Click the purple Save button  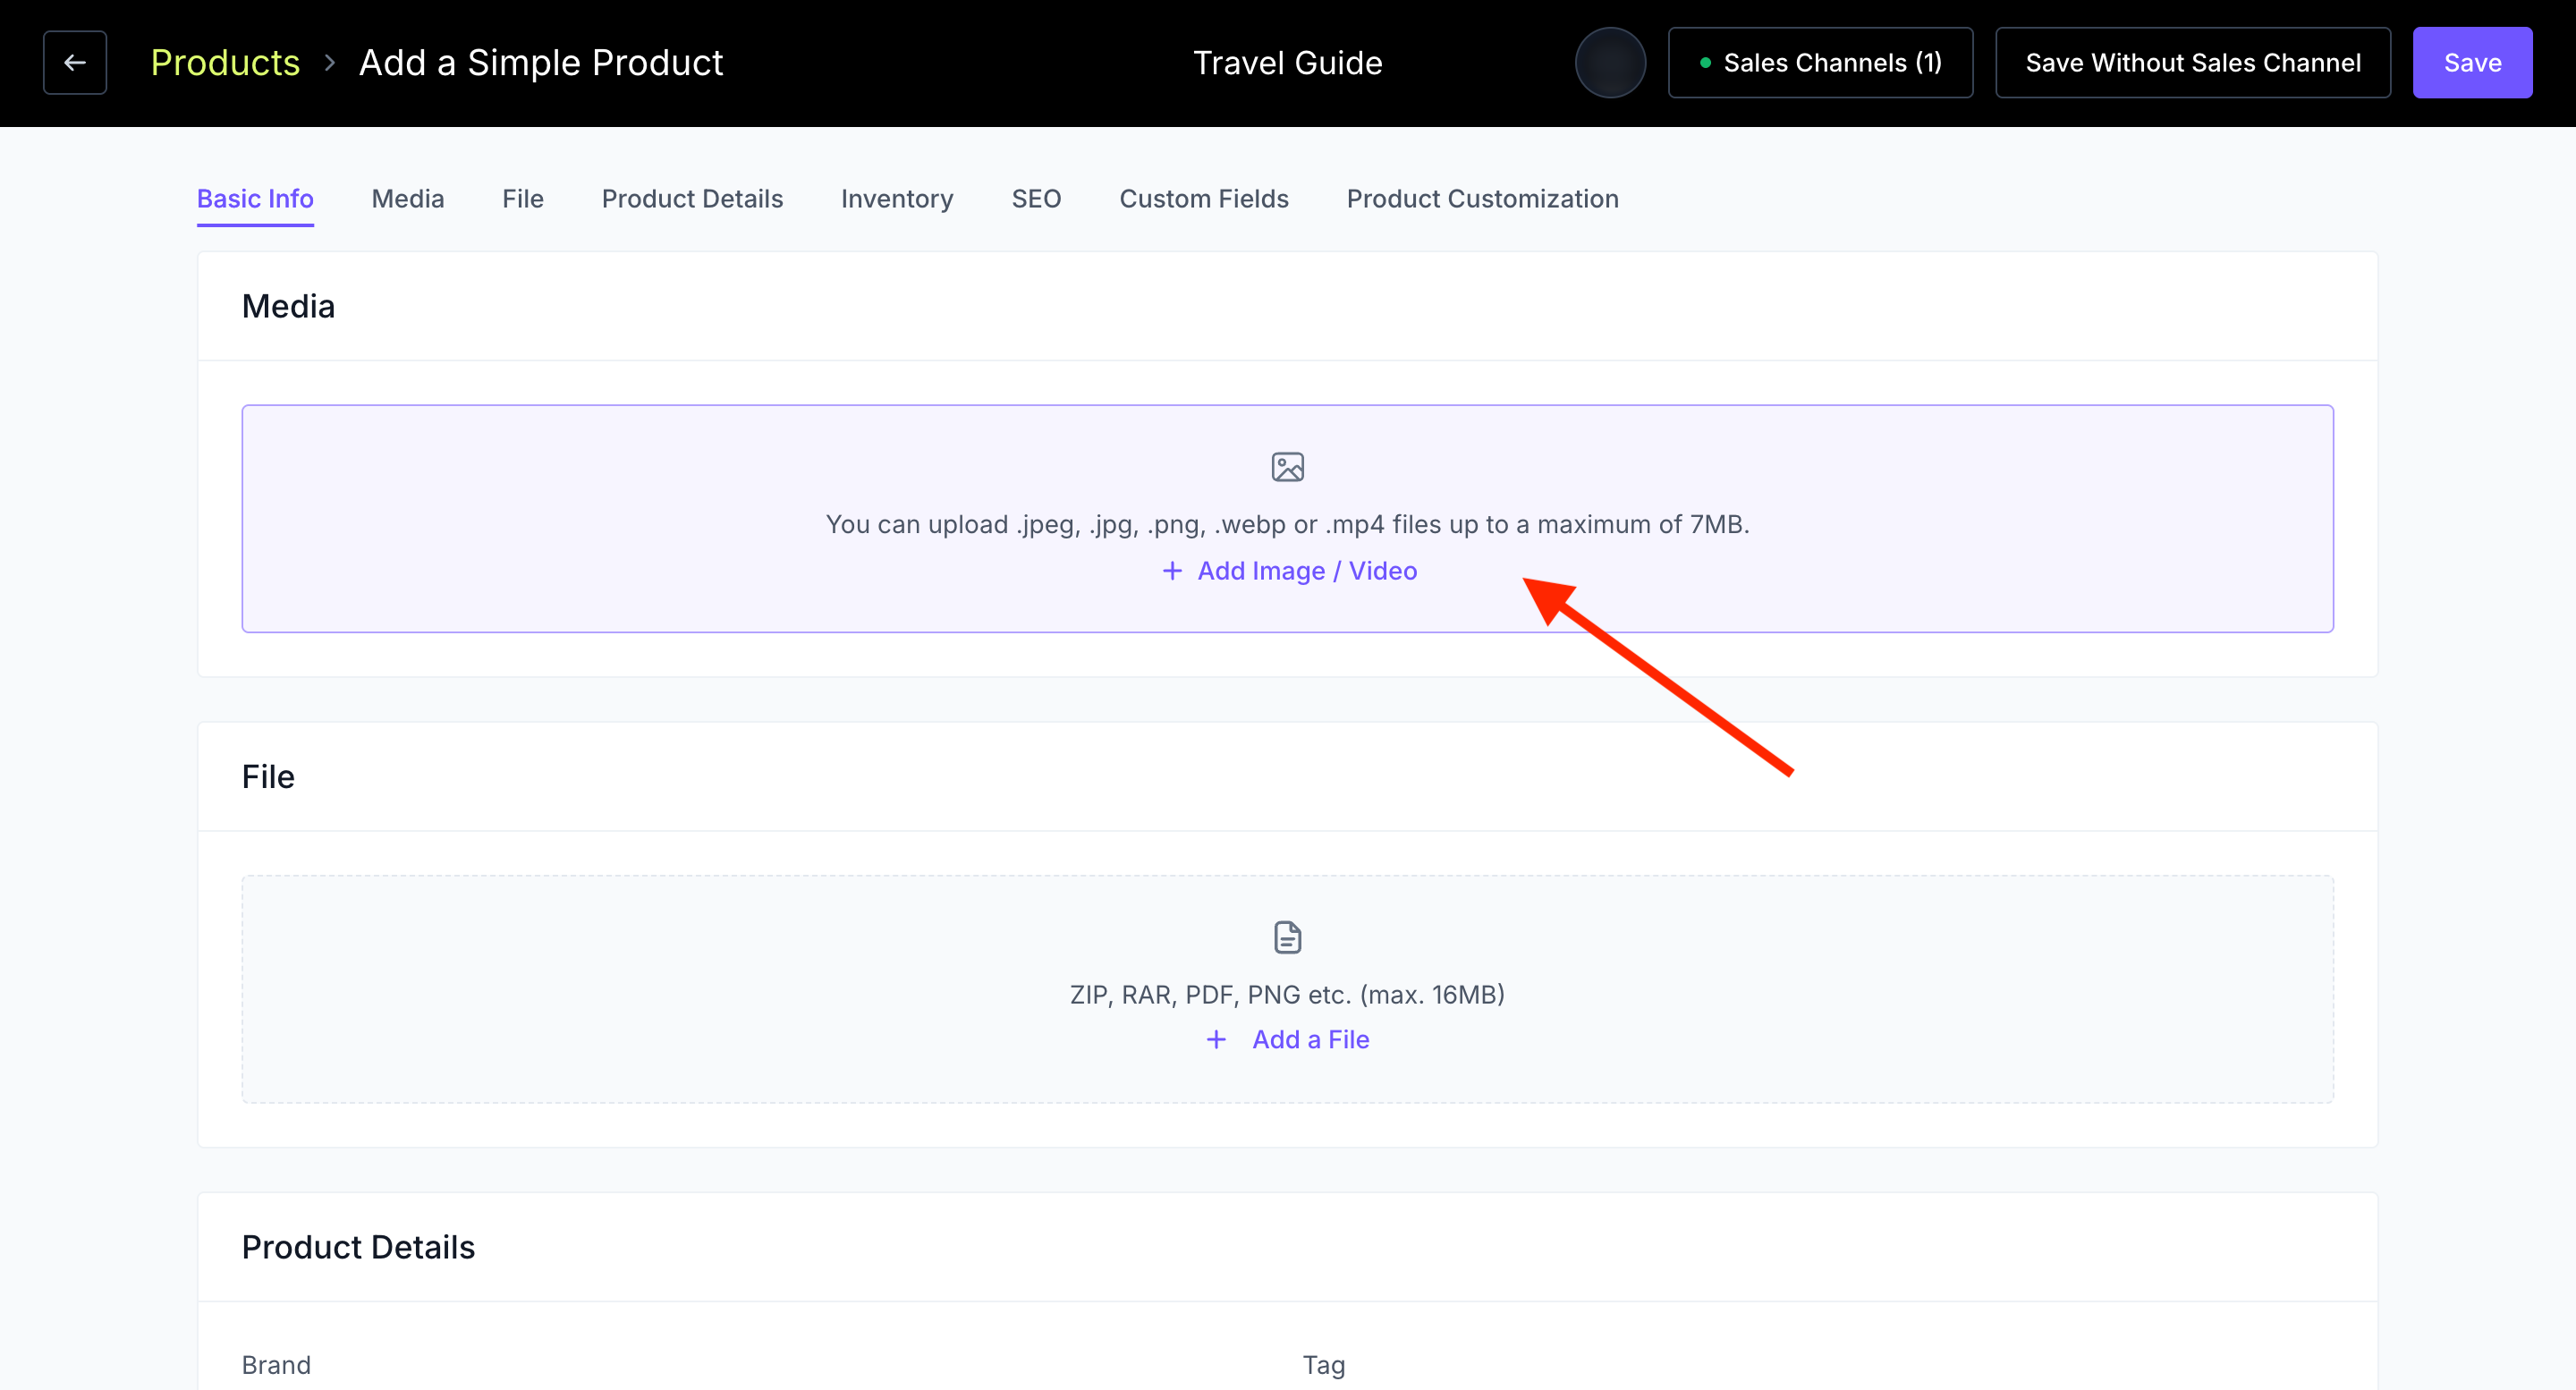click(x=2472, y=63)
